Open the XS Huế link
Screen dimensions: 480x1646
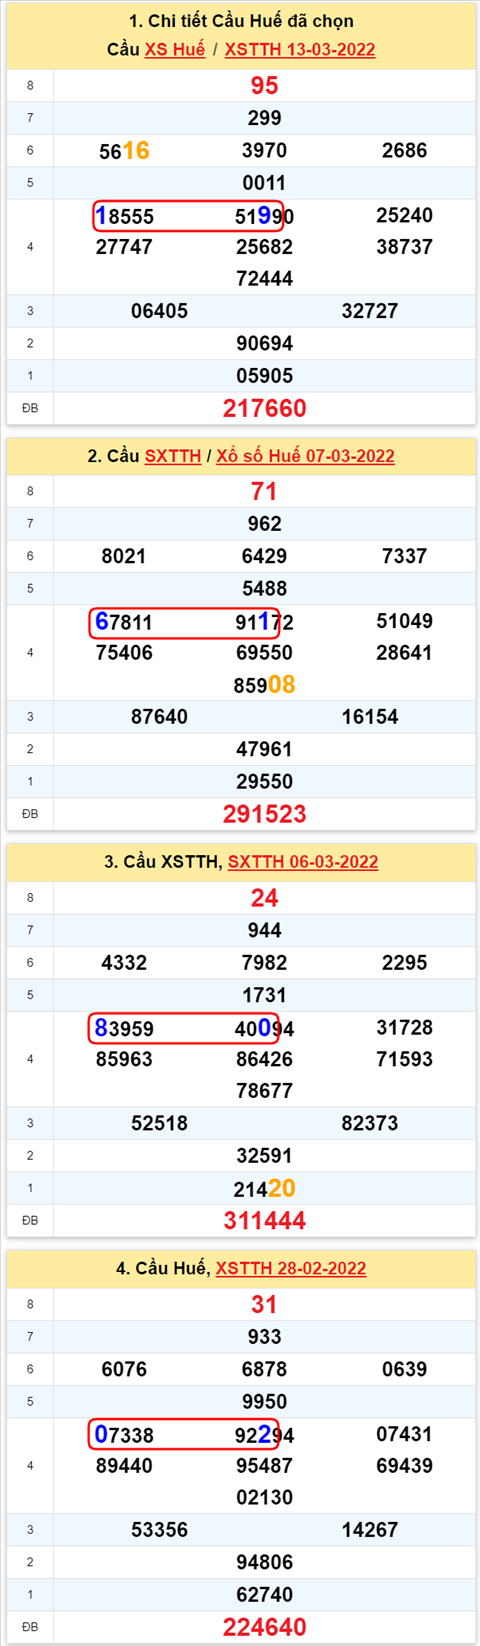[x=175, y=49]
